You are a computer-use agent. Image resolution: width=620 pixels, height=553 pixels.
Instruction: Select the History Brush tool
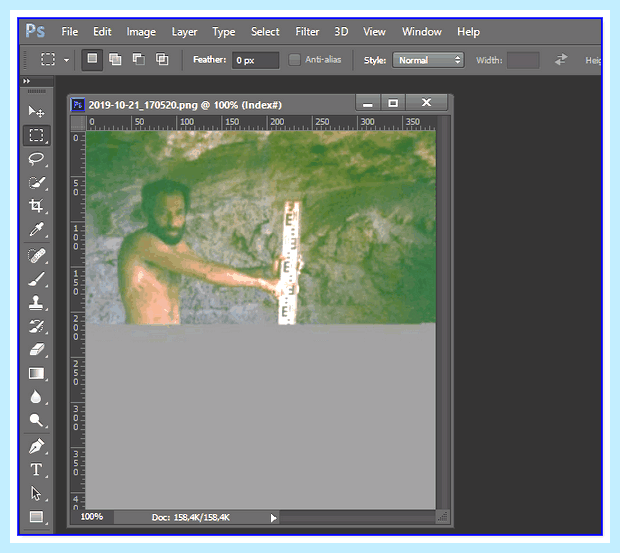(36, 326)
